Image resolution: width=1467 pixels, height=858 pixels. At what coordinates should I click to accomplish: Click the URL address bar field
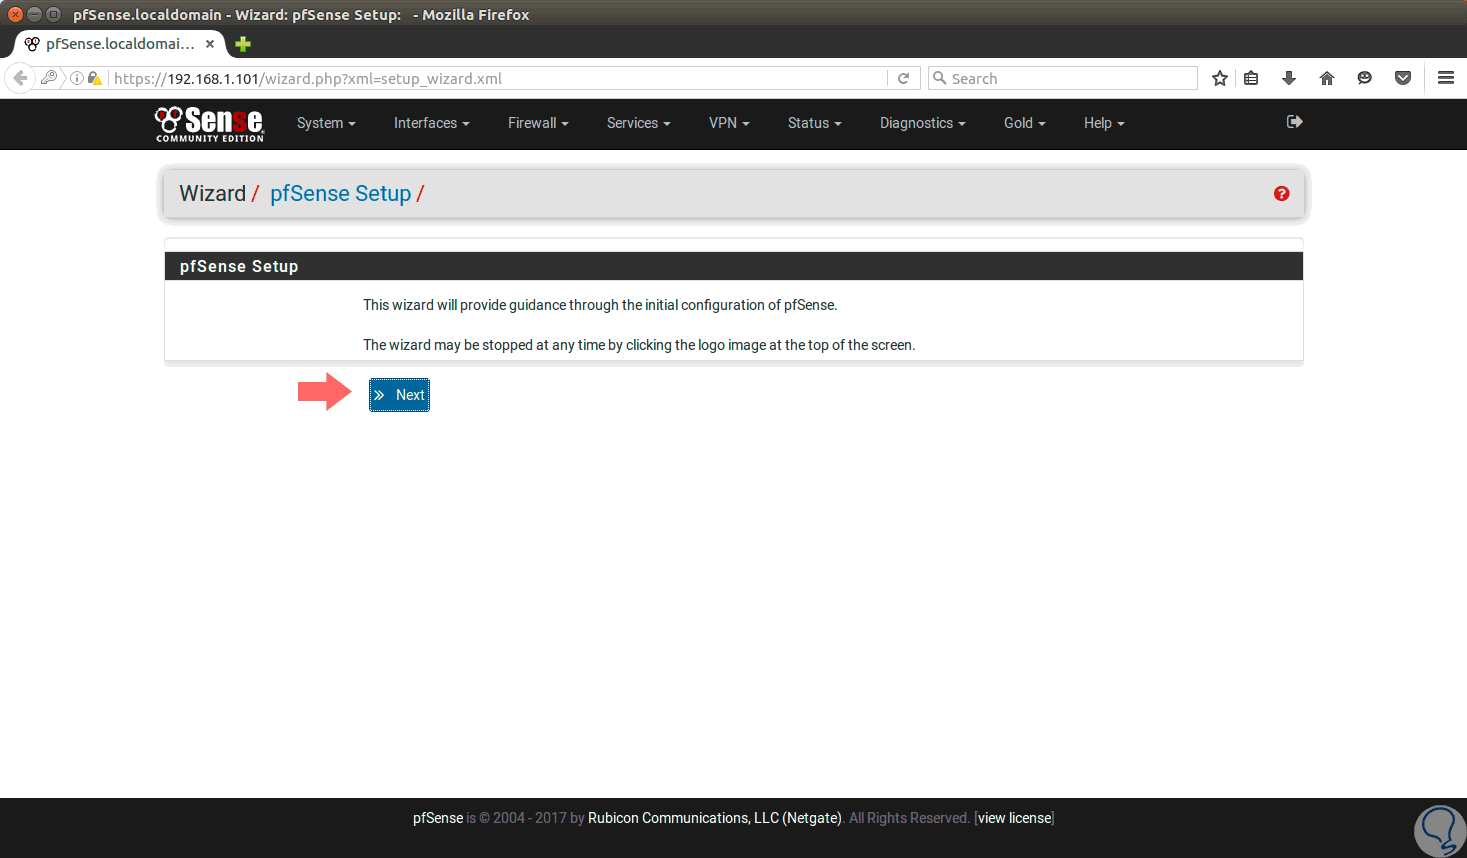[x=498, y=78]
